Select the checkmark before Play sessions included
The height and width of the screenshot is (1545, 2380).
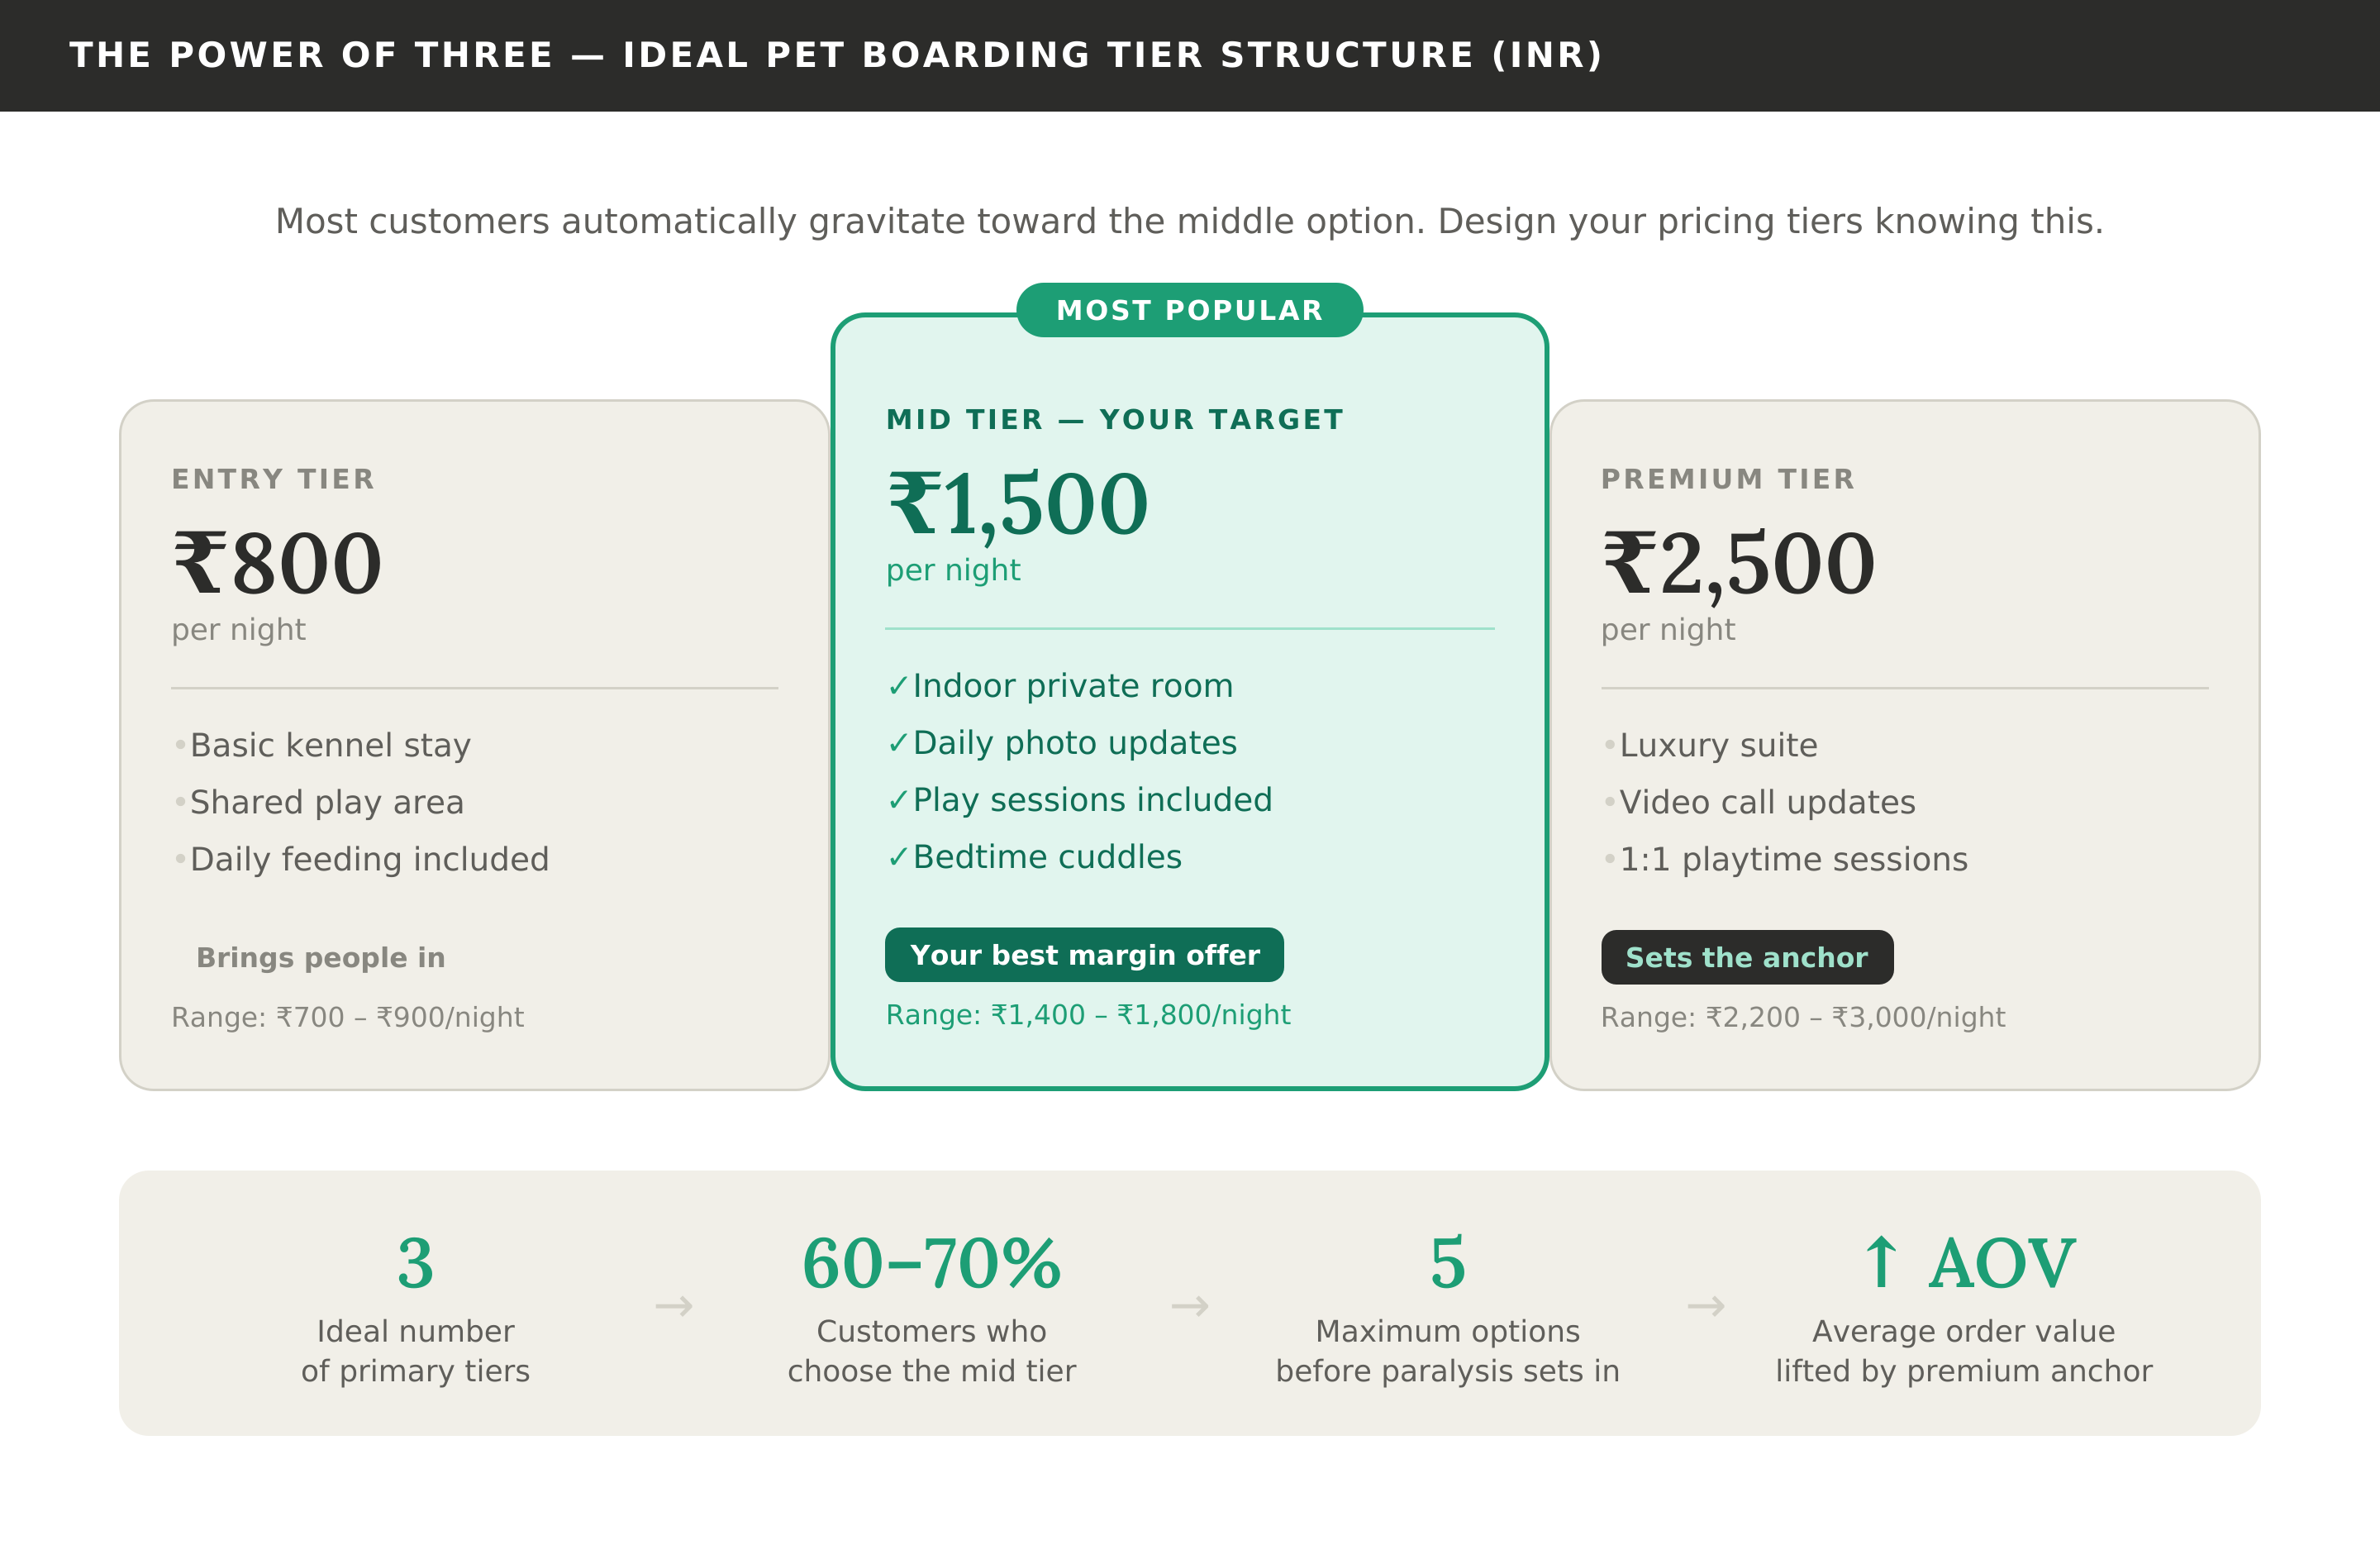897,800
